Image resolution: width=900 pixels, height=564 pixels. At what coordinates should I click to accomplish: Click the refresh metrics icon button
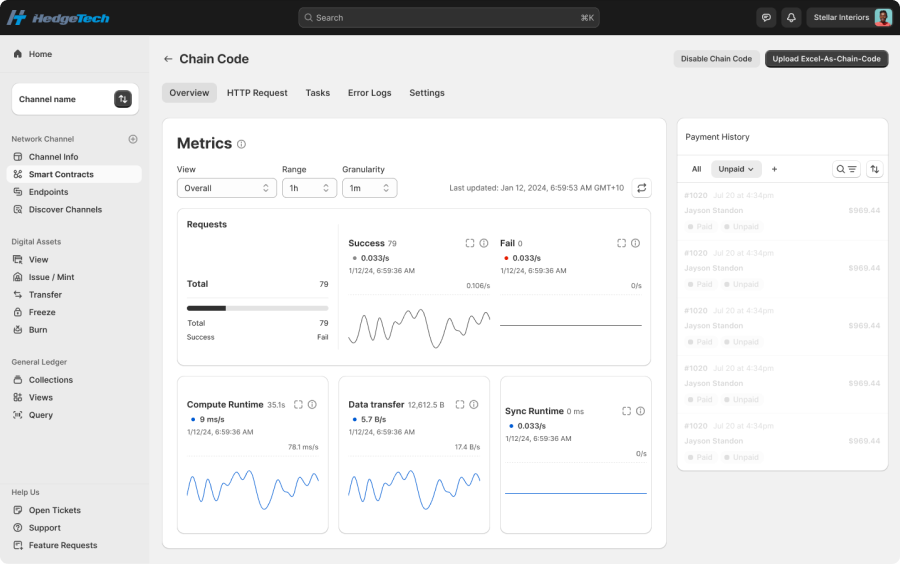coord(641,188)
